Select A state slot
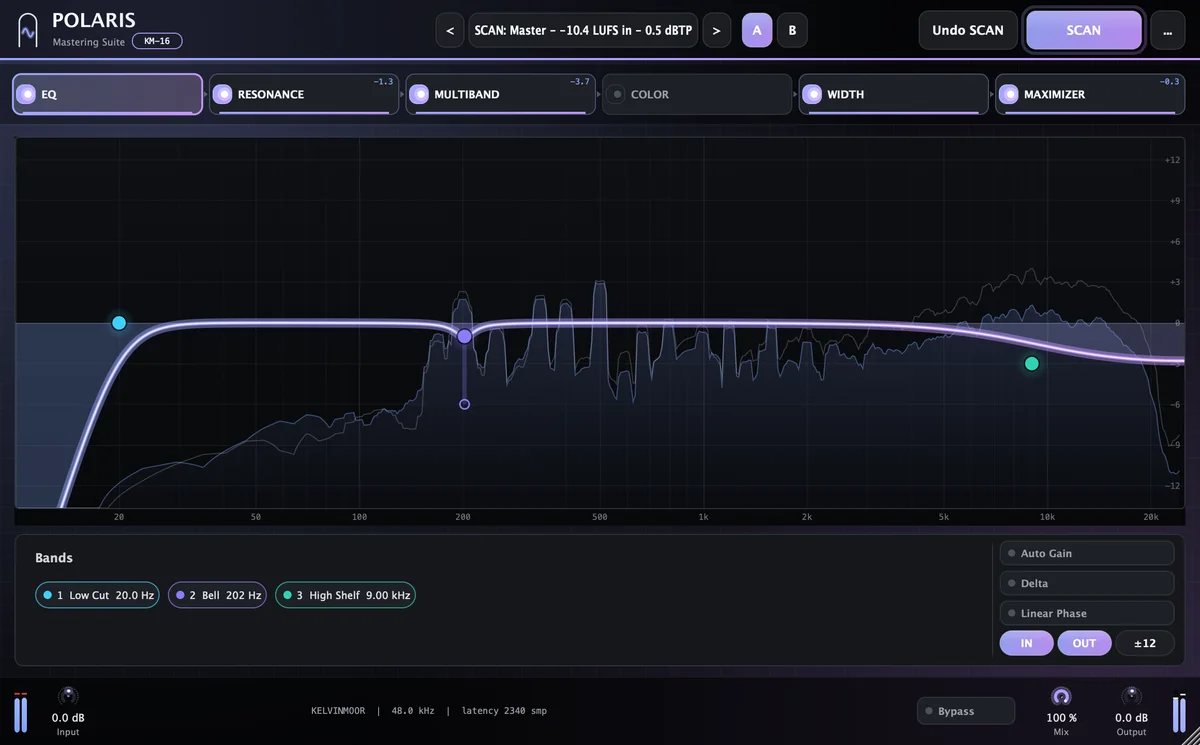Screen dimensions: 1200x745 [757, 30]
